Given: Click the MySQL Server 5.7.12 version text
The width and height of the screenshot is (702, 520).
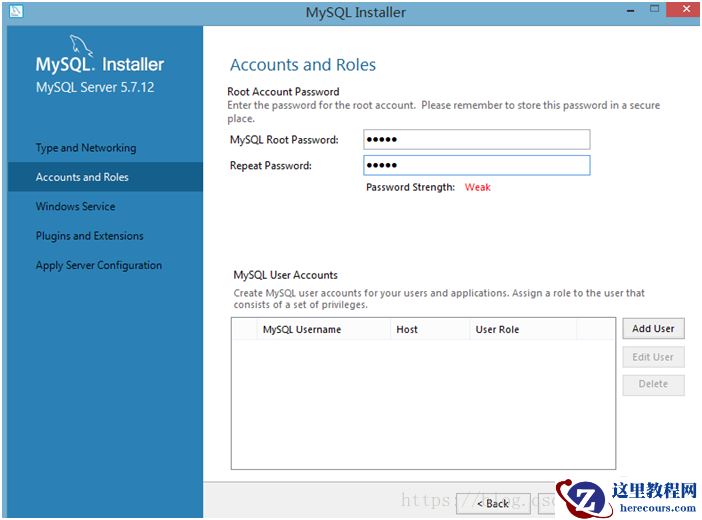Looking at the screenshot, I should 95,87.
